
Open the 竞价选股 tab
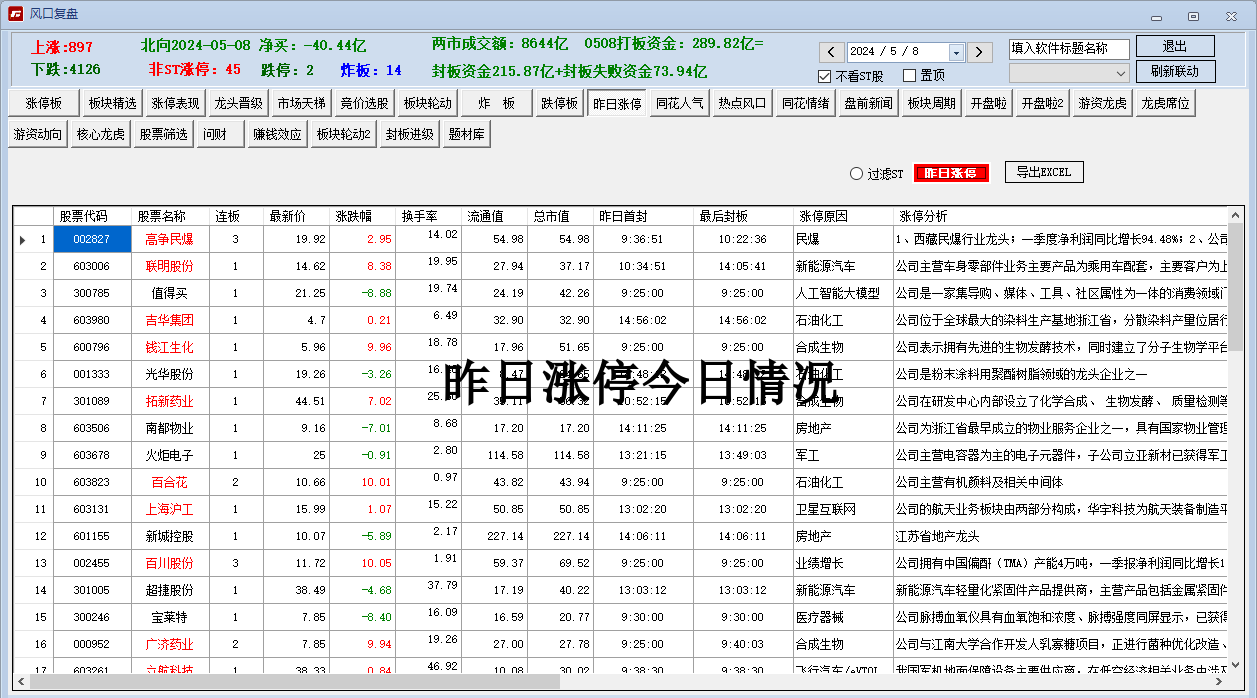364,103
